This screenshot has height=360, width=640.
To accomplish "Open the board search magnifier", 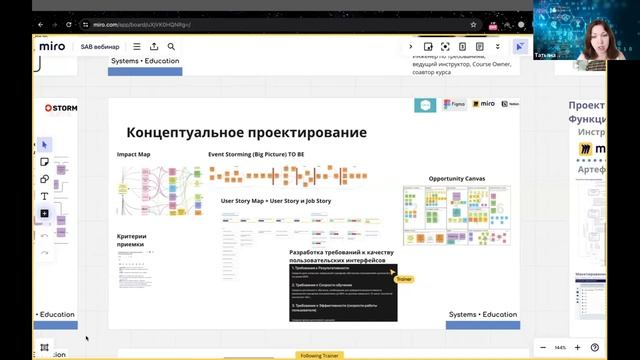I will pos(171,47).
